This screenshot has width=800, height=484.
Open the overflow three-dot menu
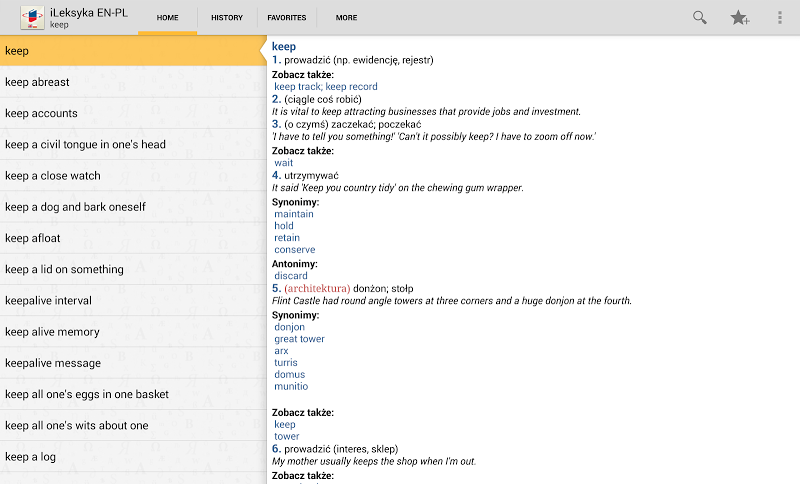(x=780, y=17)
